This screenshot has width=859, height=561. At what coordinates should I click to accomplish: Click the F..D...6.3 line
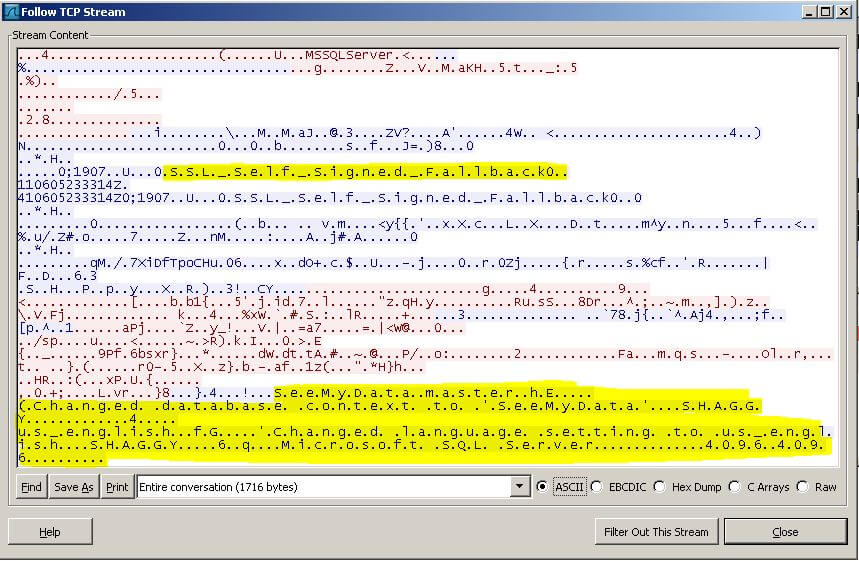[x=57, y=276]
